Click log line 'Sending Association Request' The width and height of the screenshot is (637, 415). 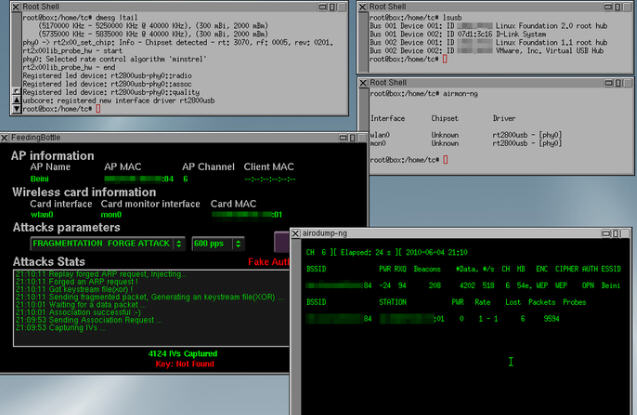click(x=88, y=320)
